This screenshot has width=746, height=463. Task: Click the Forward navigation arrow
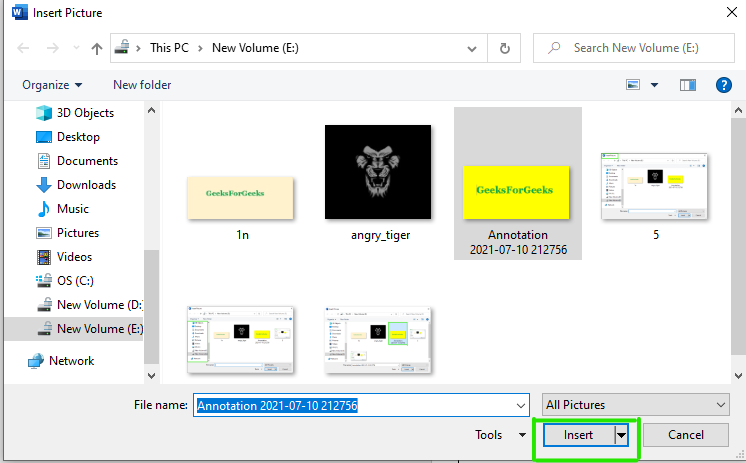(x=53, y=48)
